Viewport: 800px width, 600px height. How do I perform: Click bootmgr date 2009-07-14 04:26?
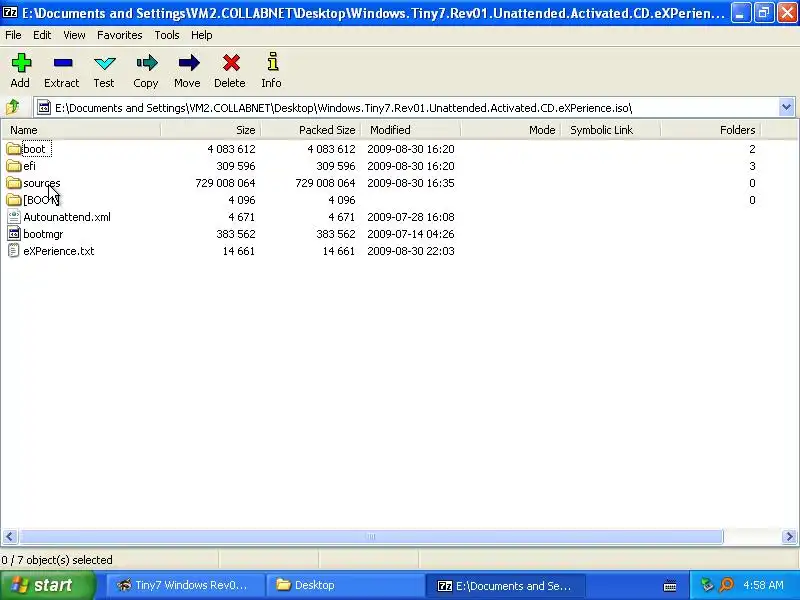coord(411,234)
